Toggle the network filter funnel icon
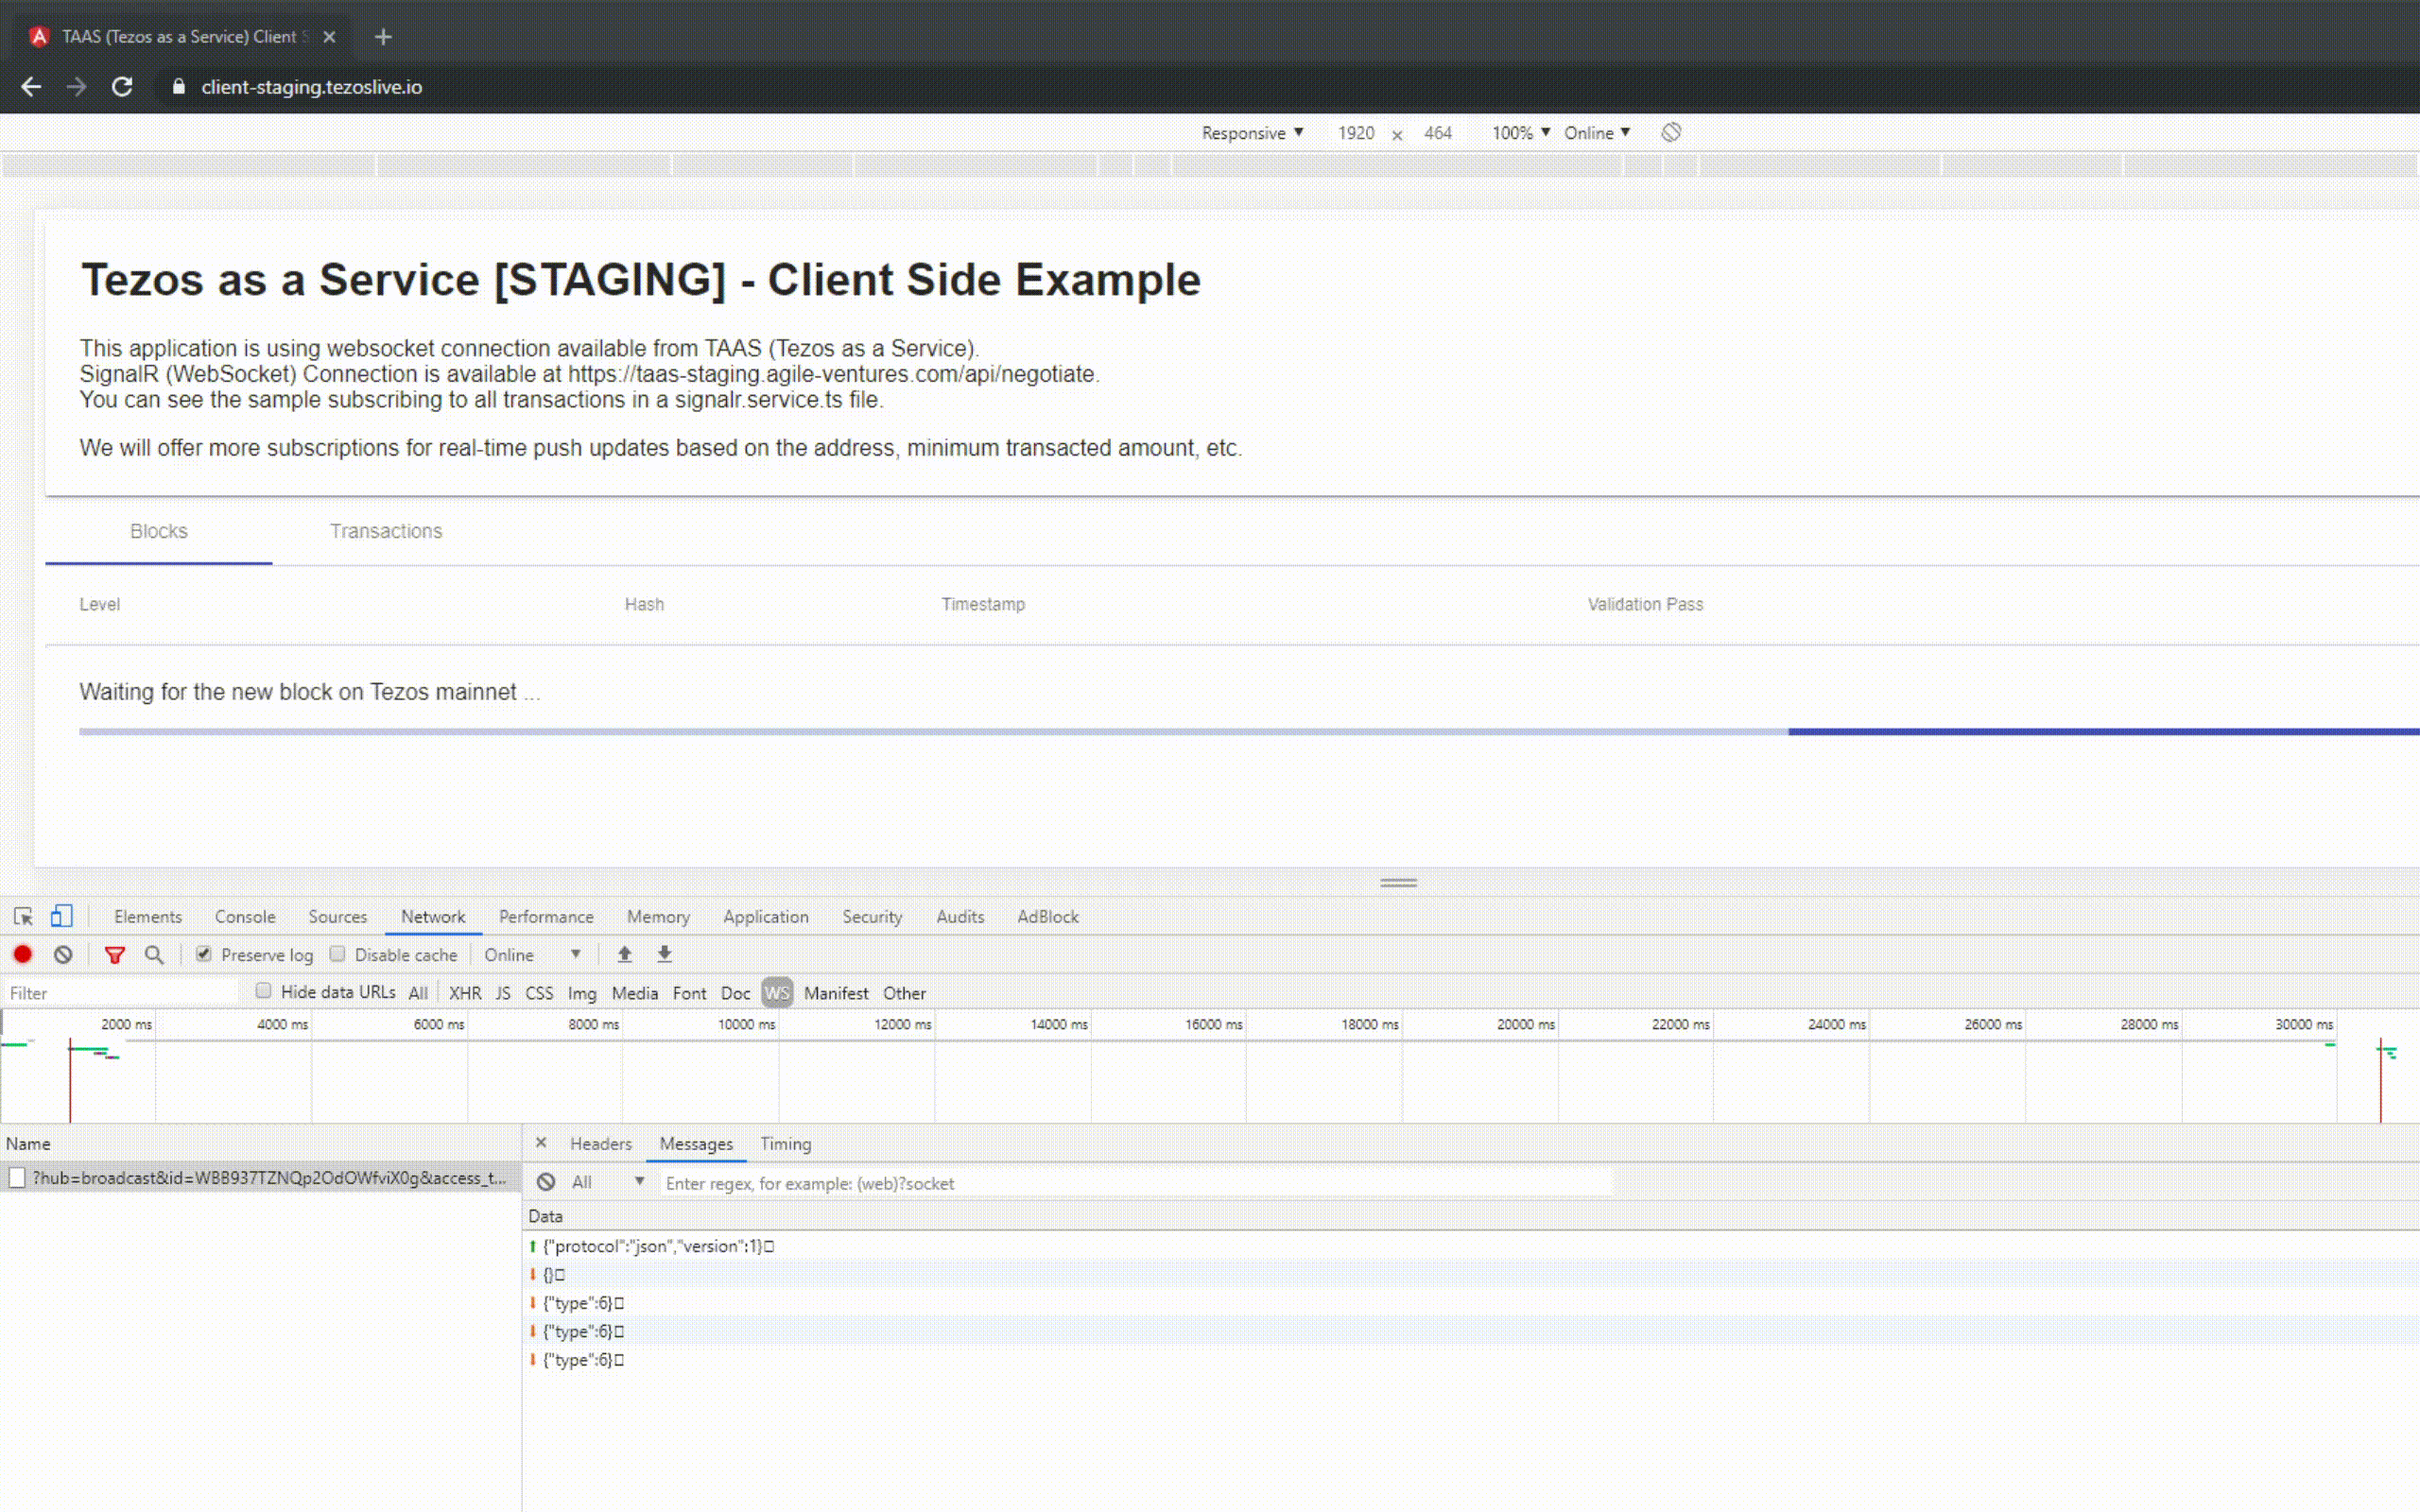This screenshot has height=1512, width=2420. (x=115, y=955)
